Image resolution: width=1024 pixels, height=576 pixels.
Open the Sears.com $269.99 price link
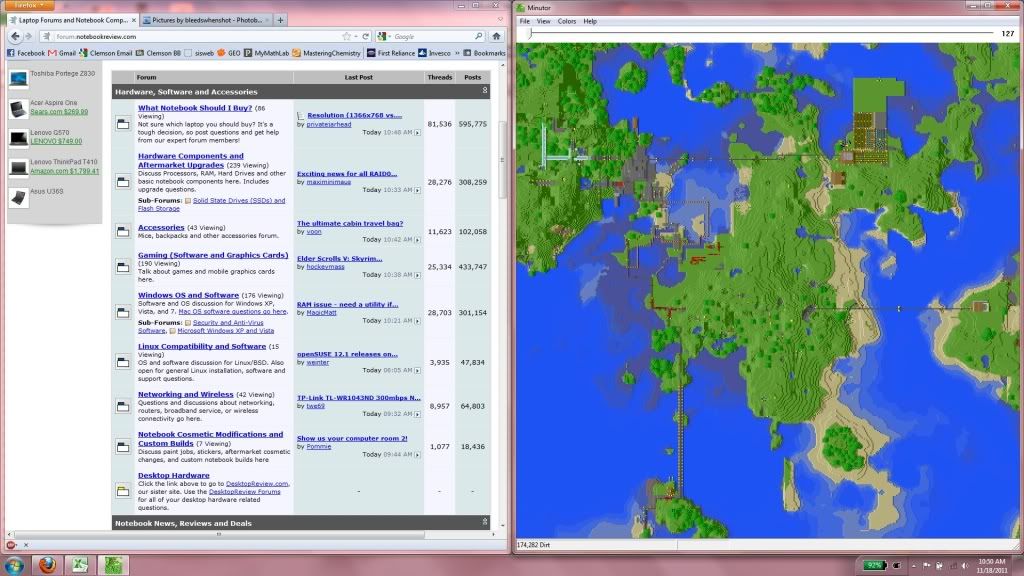click(59, 112)
